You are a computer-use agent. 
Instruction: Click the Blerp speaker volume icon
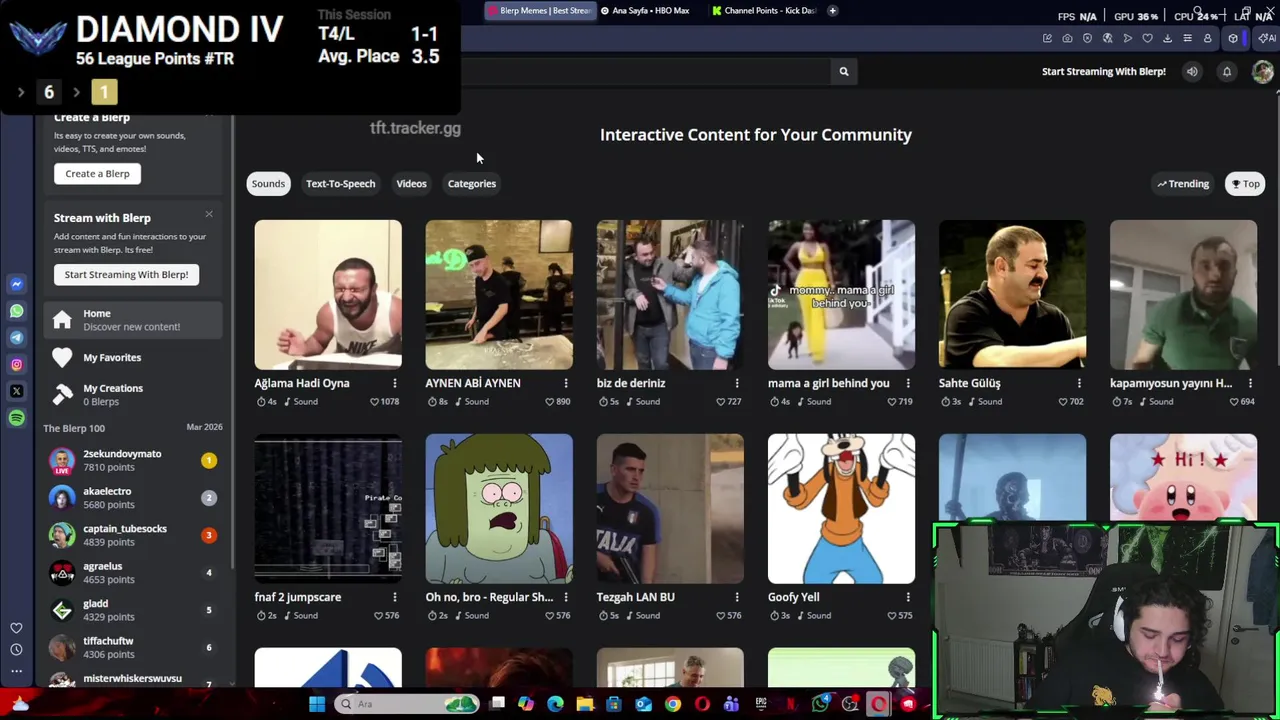pos(1192,71)
